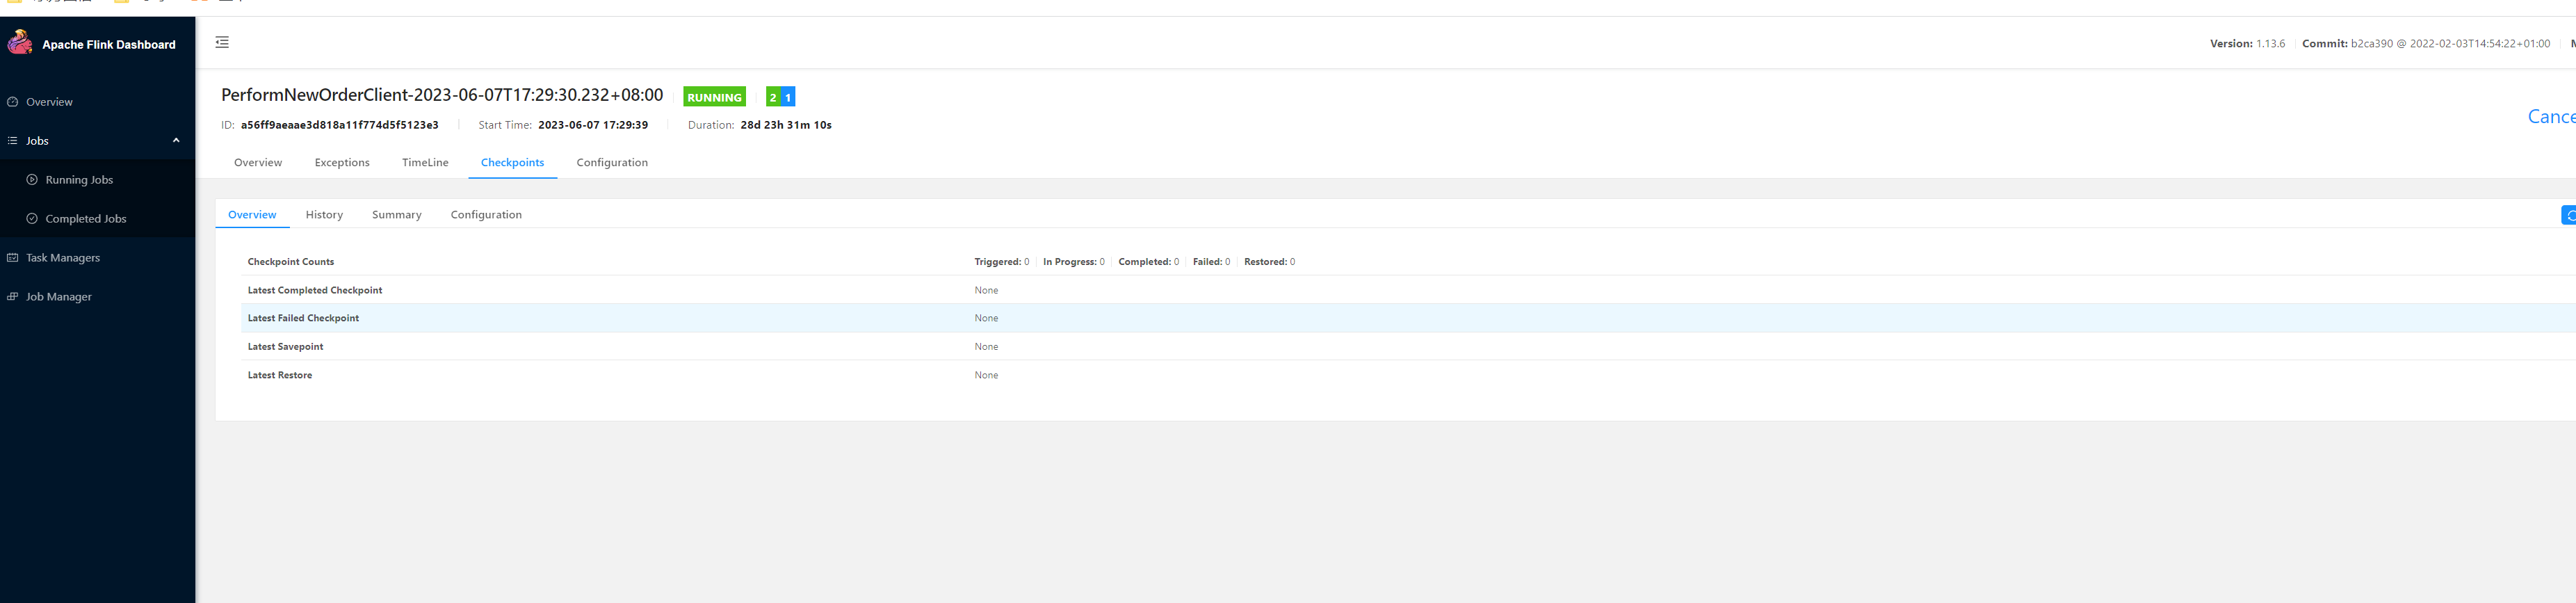Viewport: 2576px width, 603px height.
Task: Click the Triggered: 0 count
Action: [1002, 262]
